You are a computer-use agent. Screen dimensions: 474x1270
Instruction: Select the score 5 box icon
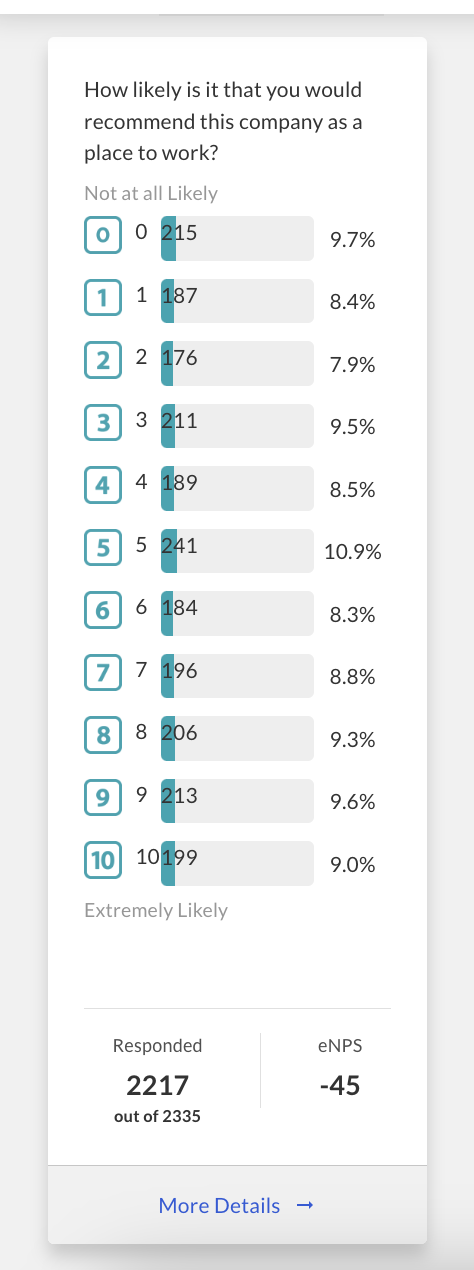[x=102, y=547]
